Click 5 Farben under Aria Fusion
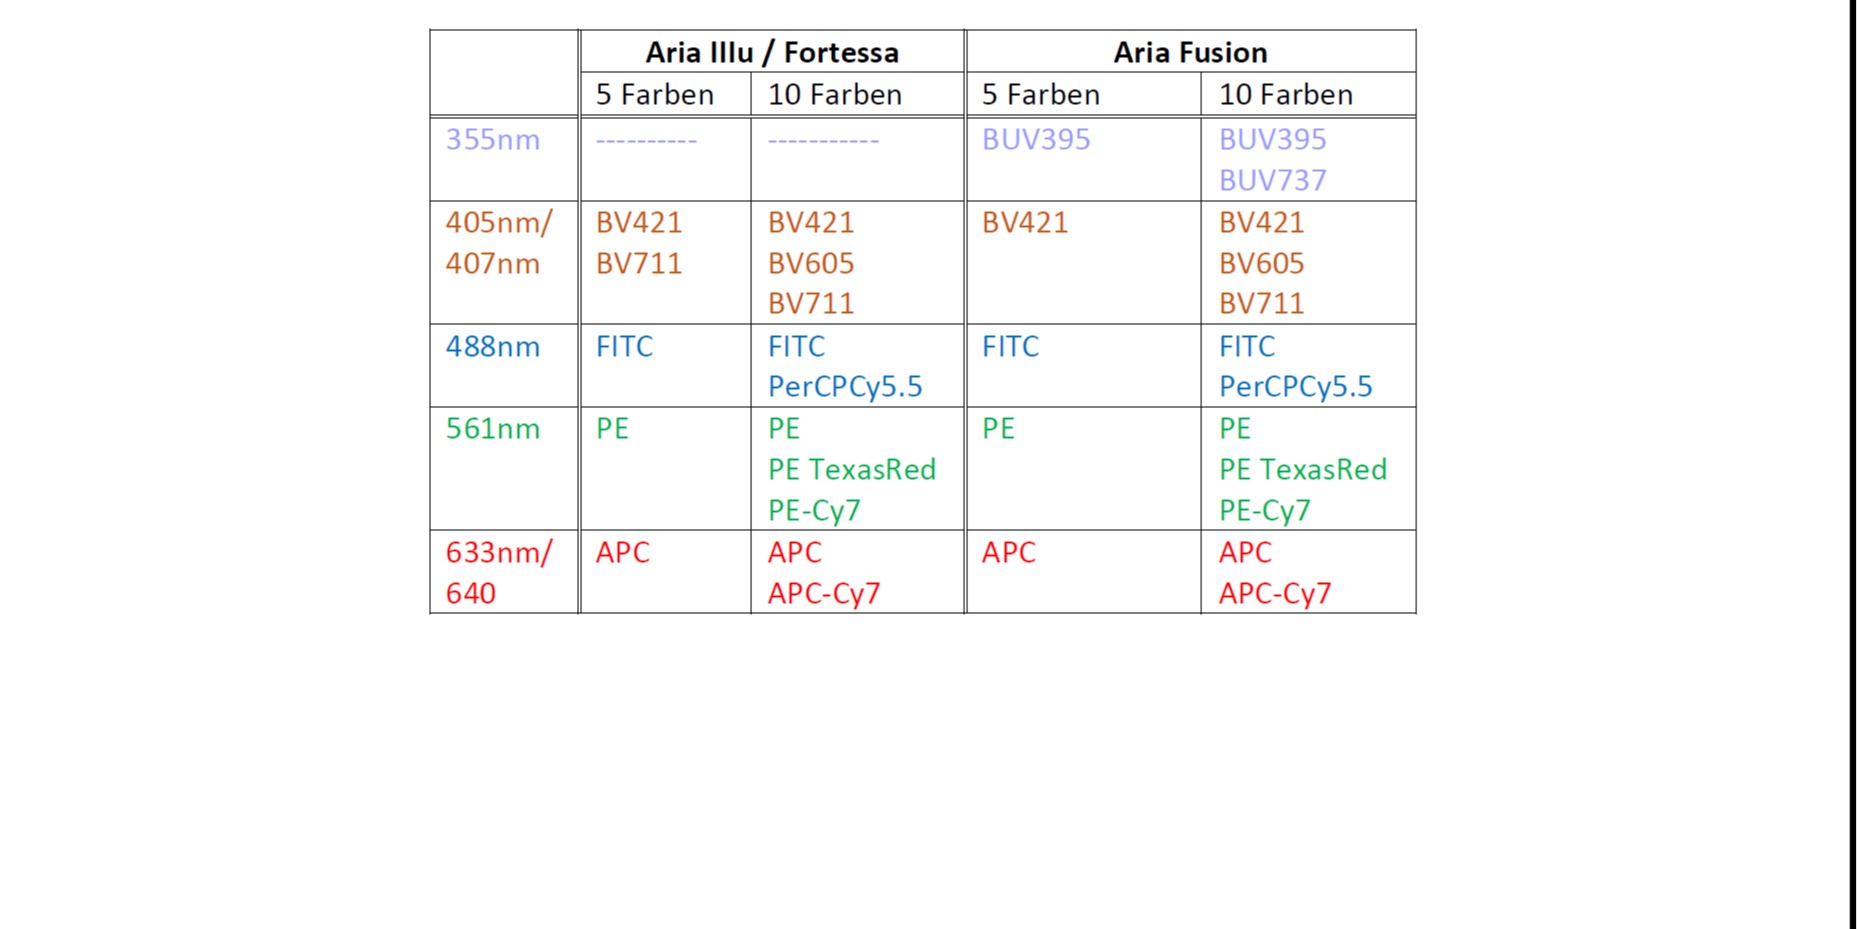The height and width of the screenshot is (929, 1857). 1040,94
